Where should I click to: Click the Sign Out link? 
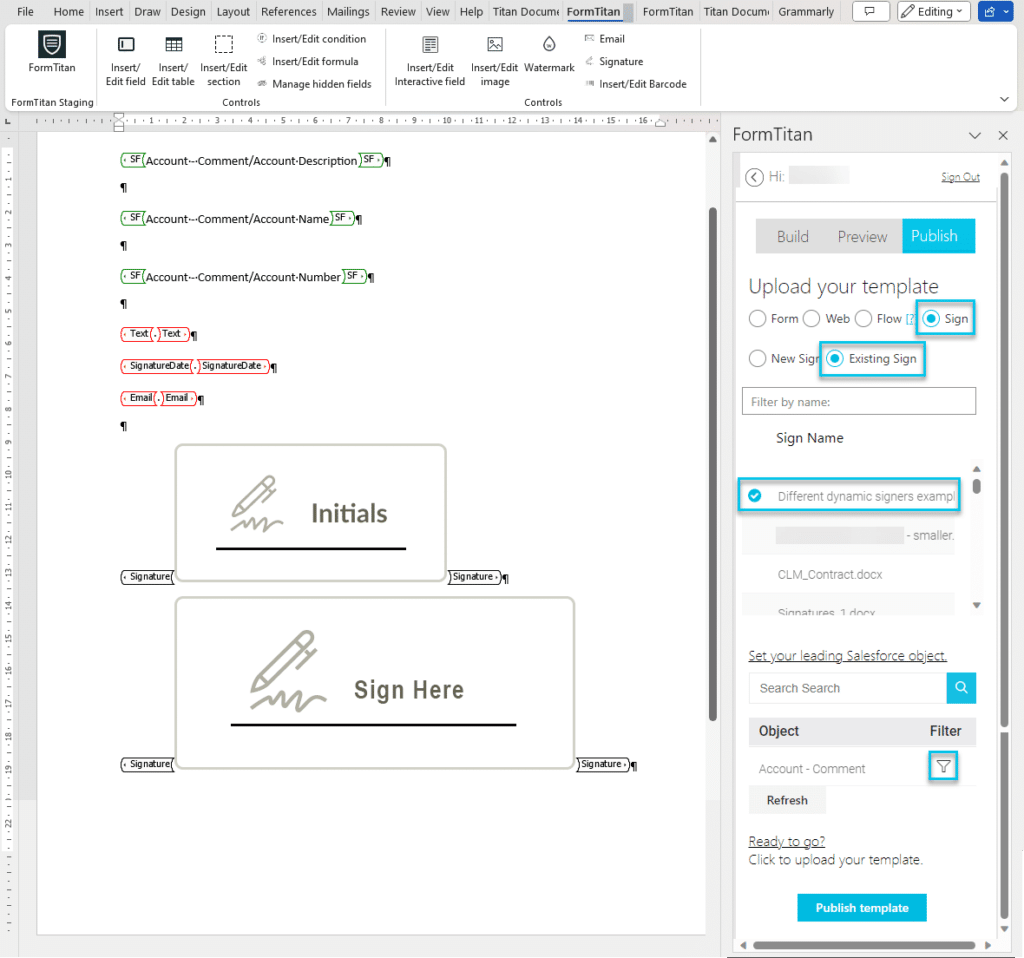(960, 177)
